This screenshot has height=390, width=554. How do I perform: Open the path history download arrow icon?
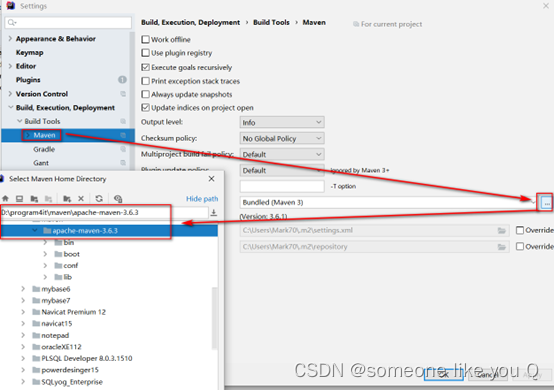pos(214,212)
